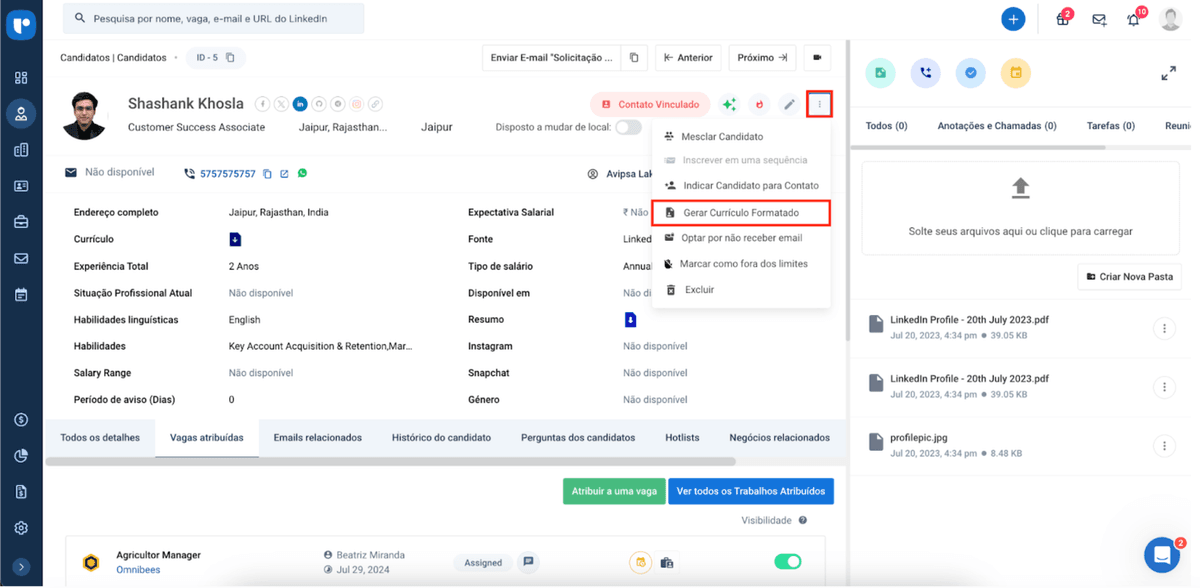
Task: Open three-dot menu for profilepic.jpg
Action: (1164, 446)
